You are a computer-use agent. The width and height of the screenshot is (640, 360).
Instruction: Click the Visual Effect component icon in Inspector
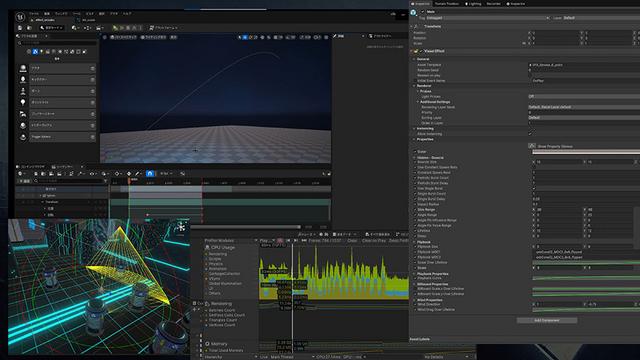[416, 51]
